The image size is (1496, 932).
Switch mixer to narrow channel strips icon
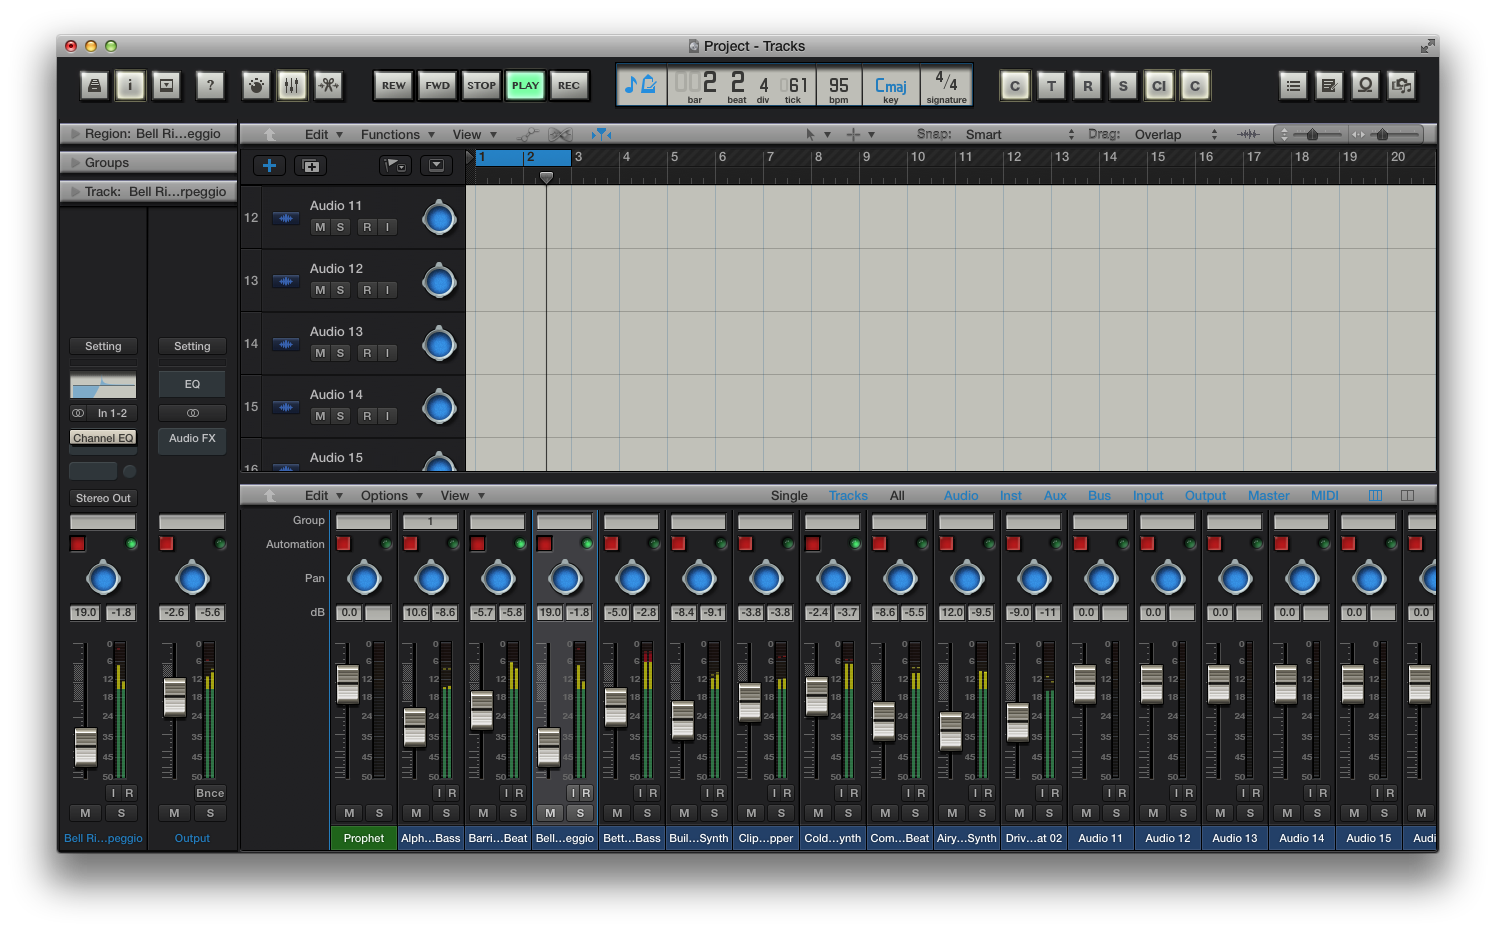click(1376, 495)
